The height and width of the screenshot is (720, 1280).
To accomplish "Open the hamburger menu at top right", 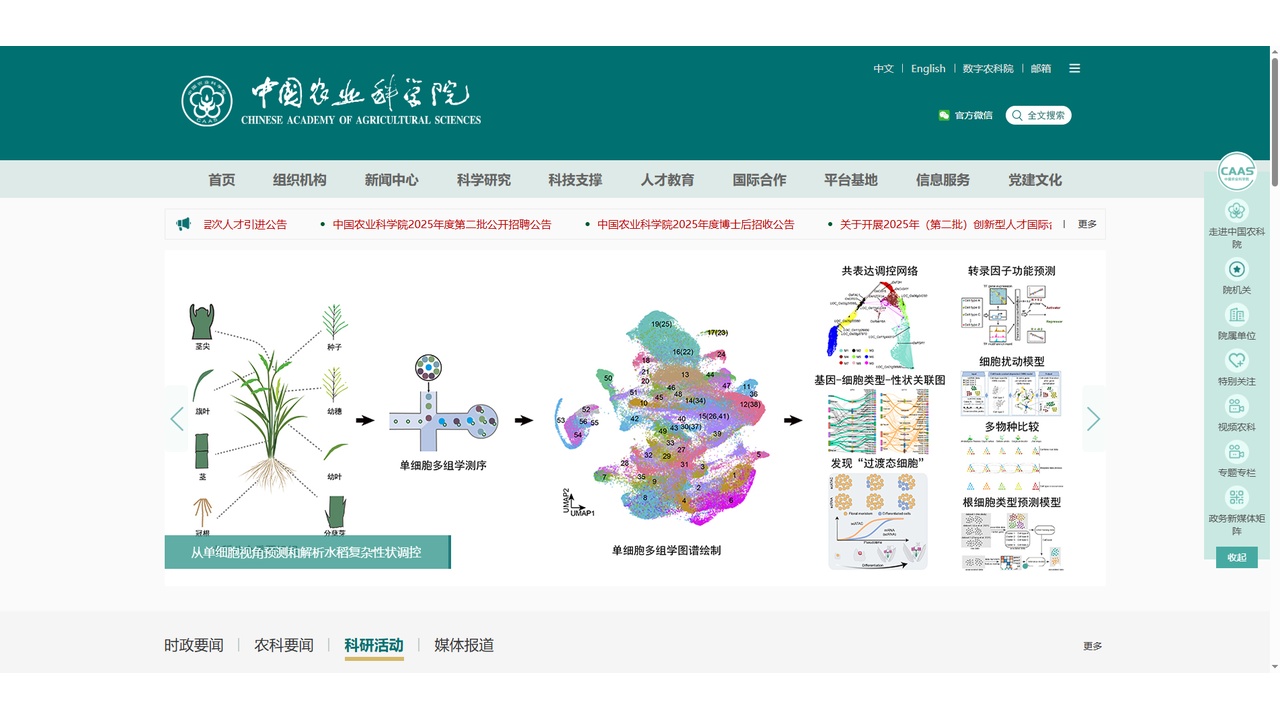I will click(x=1074, y=68).
